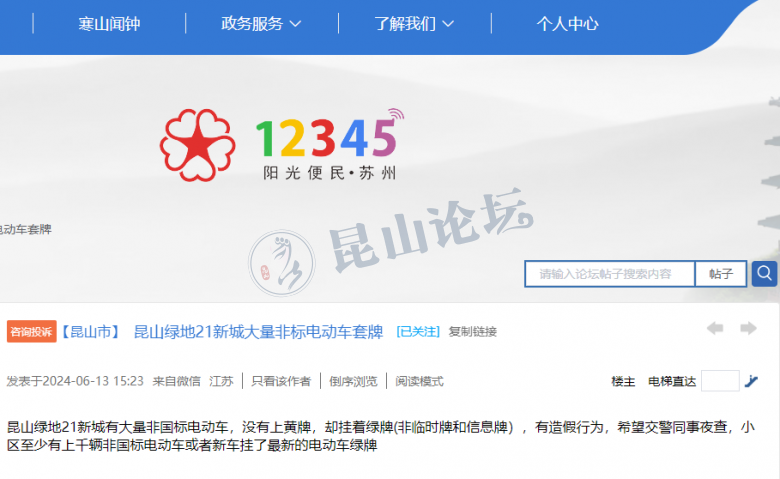Go to previous post with left arrow
This screenshot has width=780, height=479.
715,328
